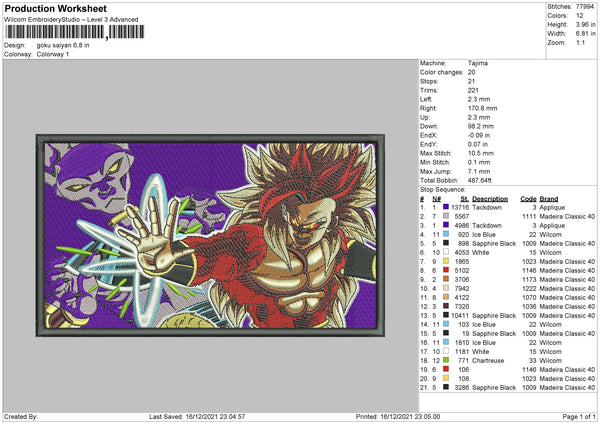Click the red swatch in stop row 8

click(x=446, y=270)
